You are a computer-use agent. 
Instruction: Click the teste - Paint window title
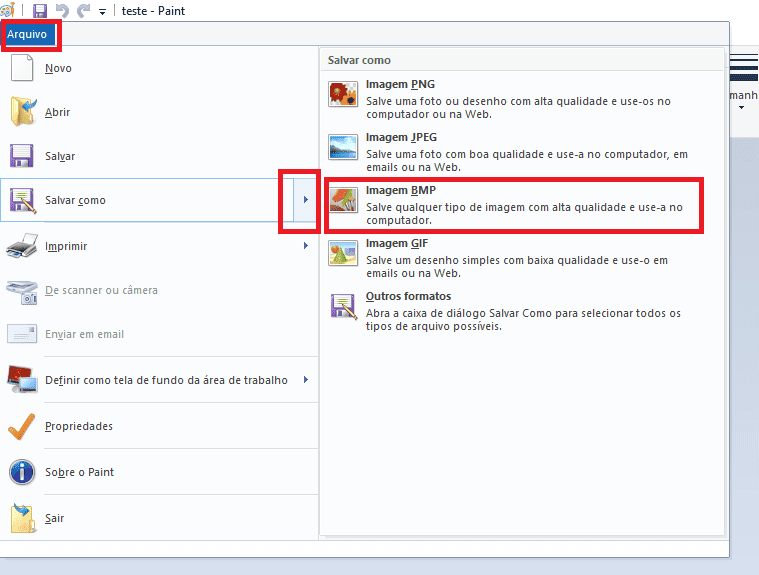[x=153, y=11]
